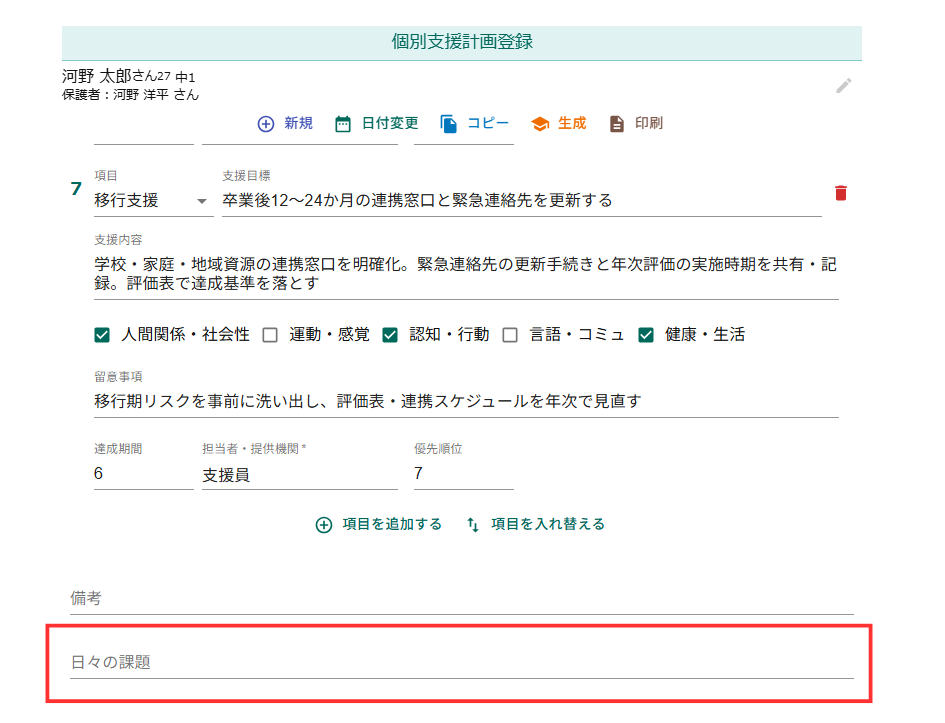Click the コピー copy icon
945x723 pixels.
449,124
